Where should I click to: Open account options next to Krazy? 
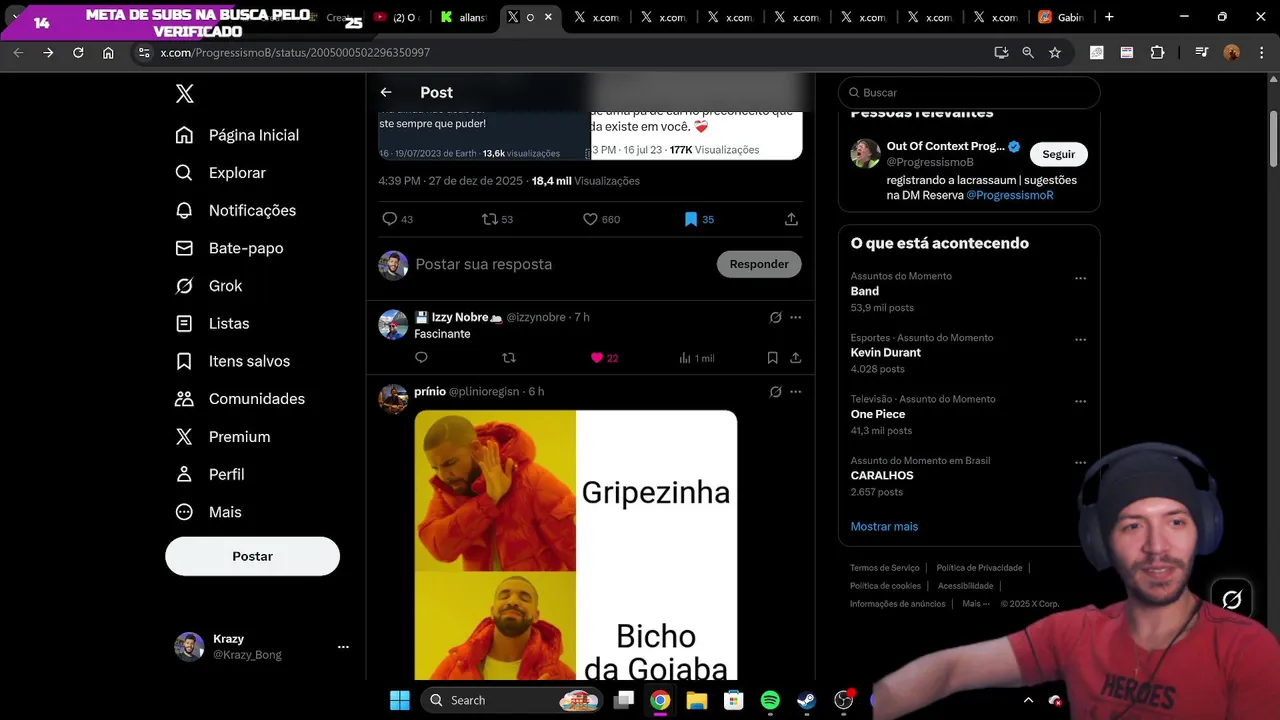click(x=343, y=647)
